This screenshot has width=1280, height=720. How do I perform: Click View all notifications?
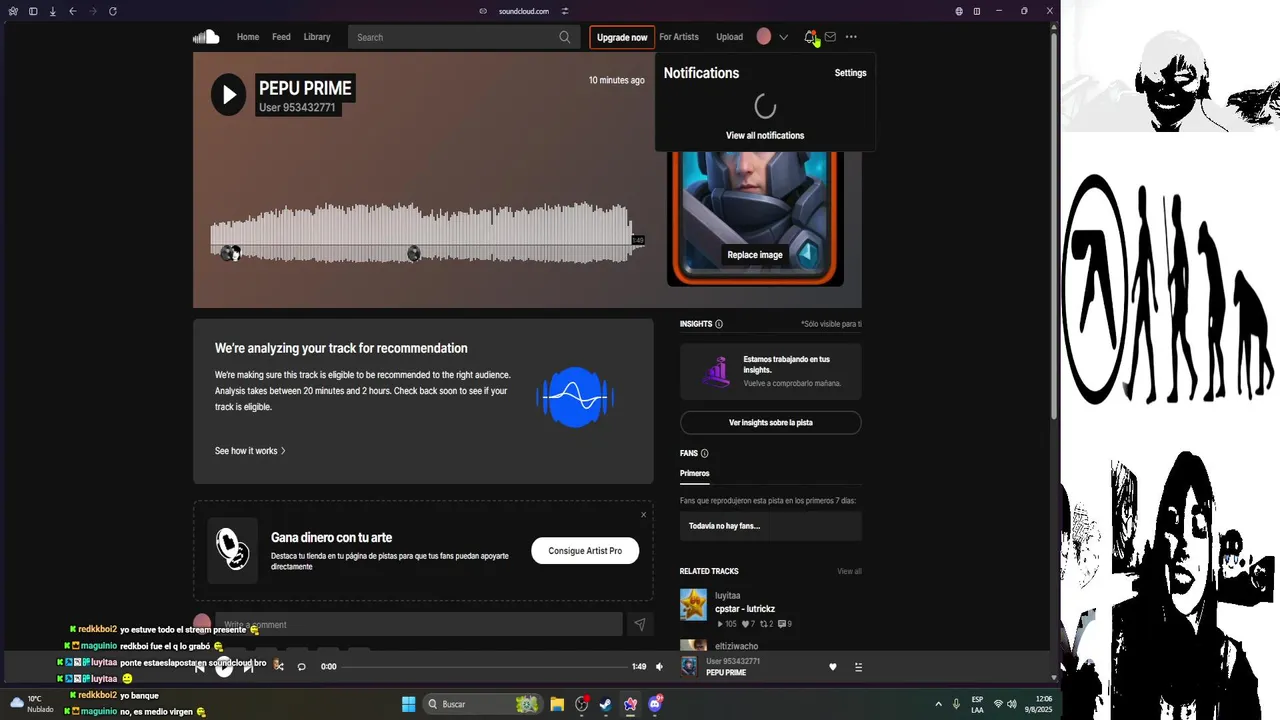[x=765, y=135]
